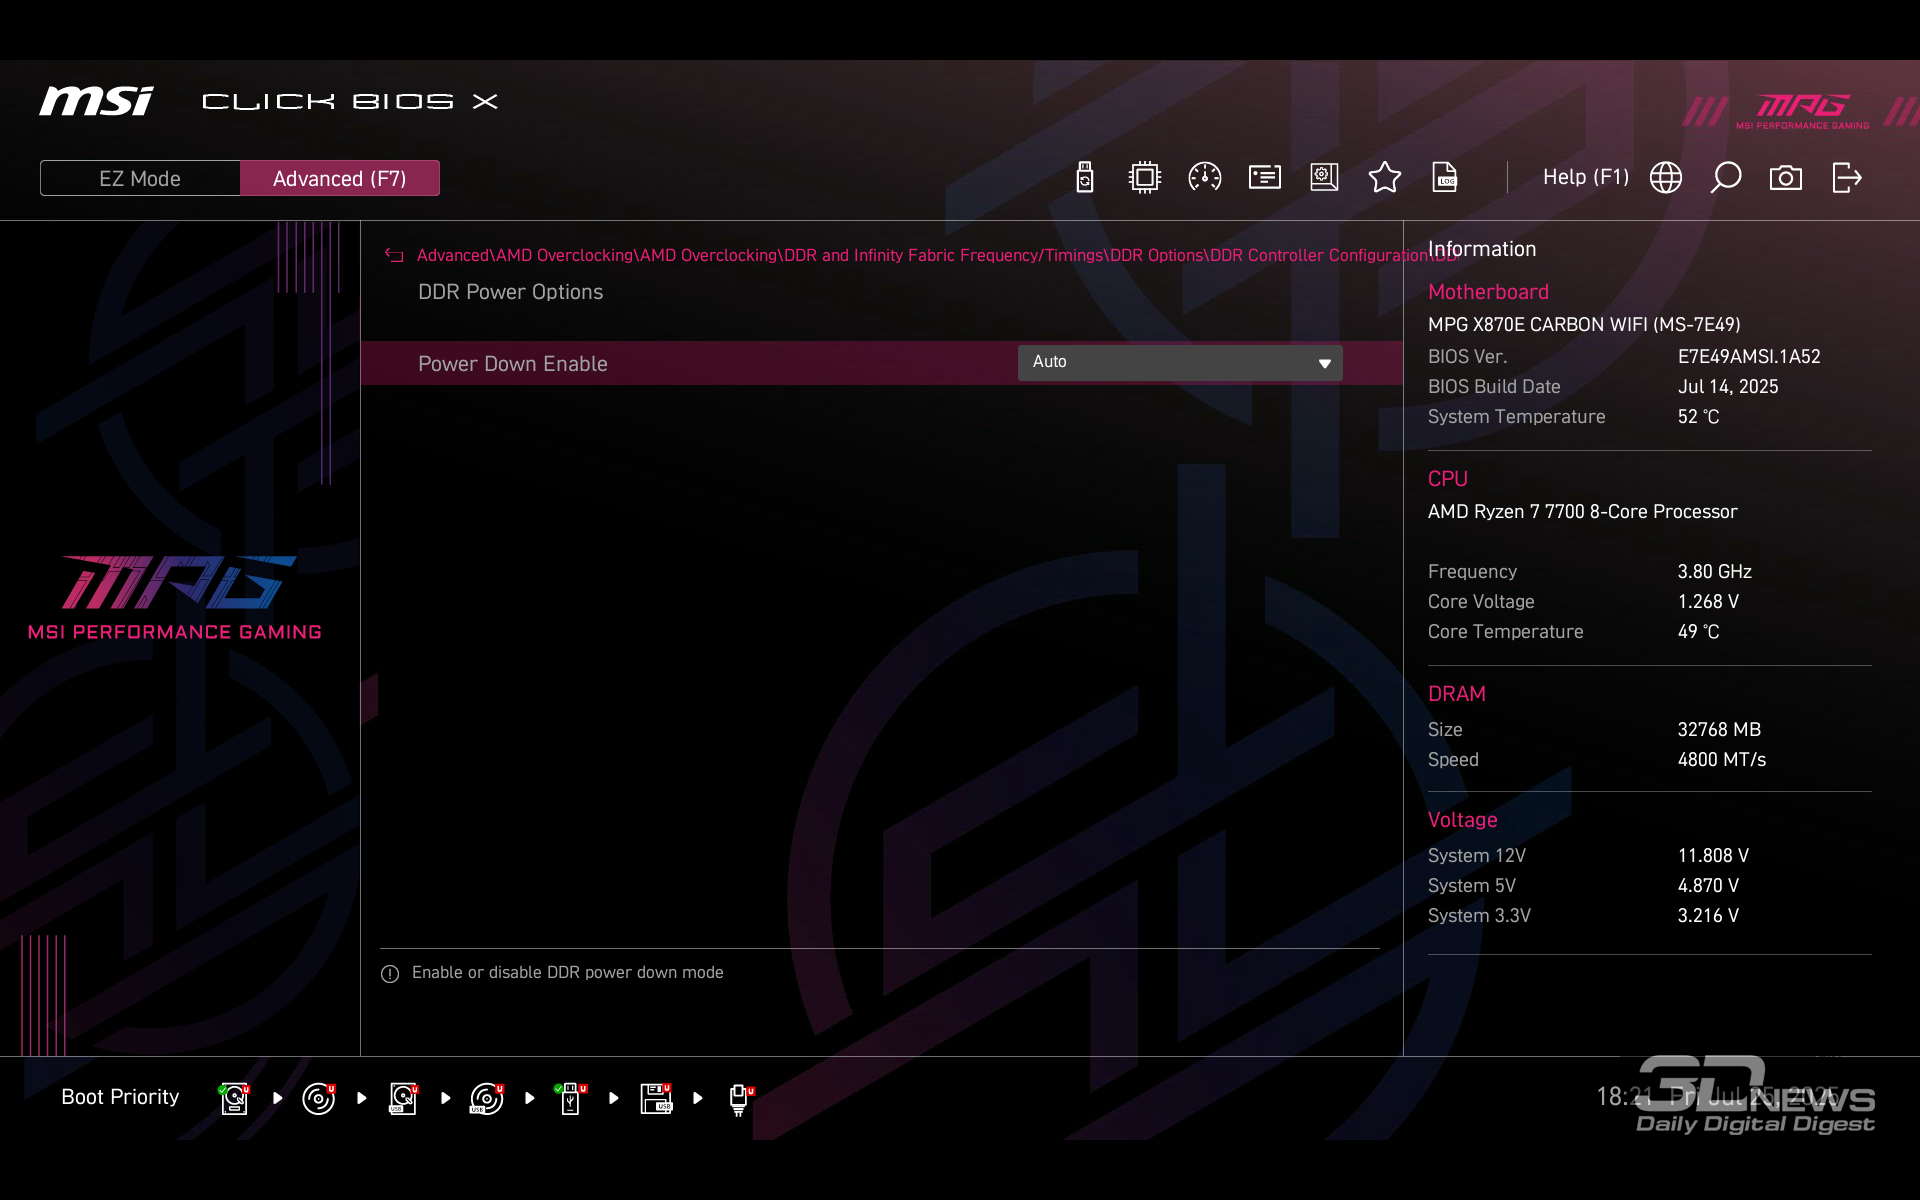Click the DRAM Size value 32768 MB
This screenshot has height=1200, width=1920.
coord(1719,730)
